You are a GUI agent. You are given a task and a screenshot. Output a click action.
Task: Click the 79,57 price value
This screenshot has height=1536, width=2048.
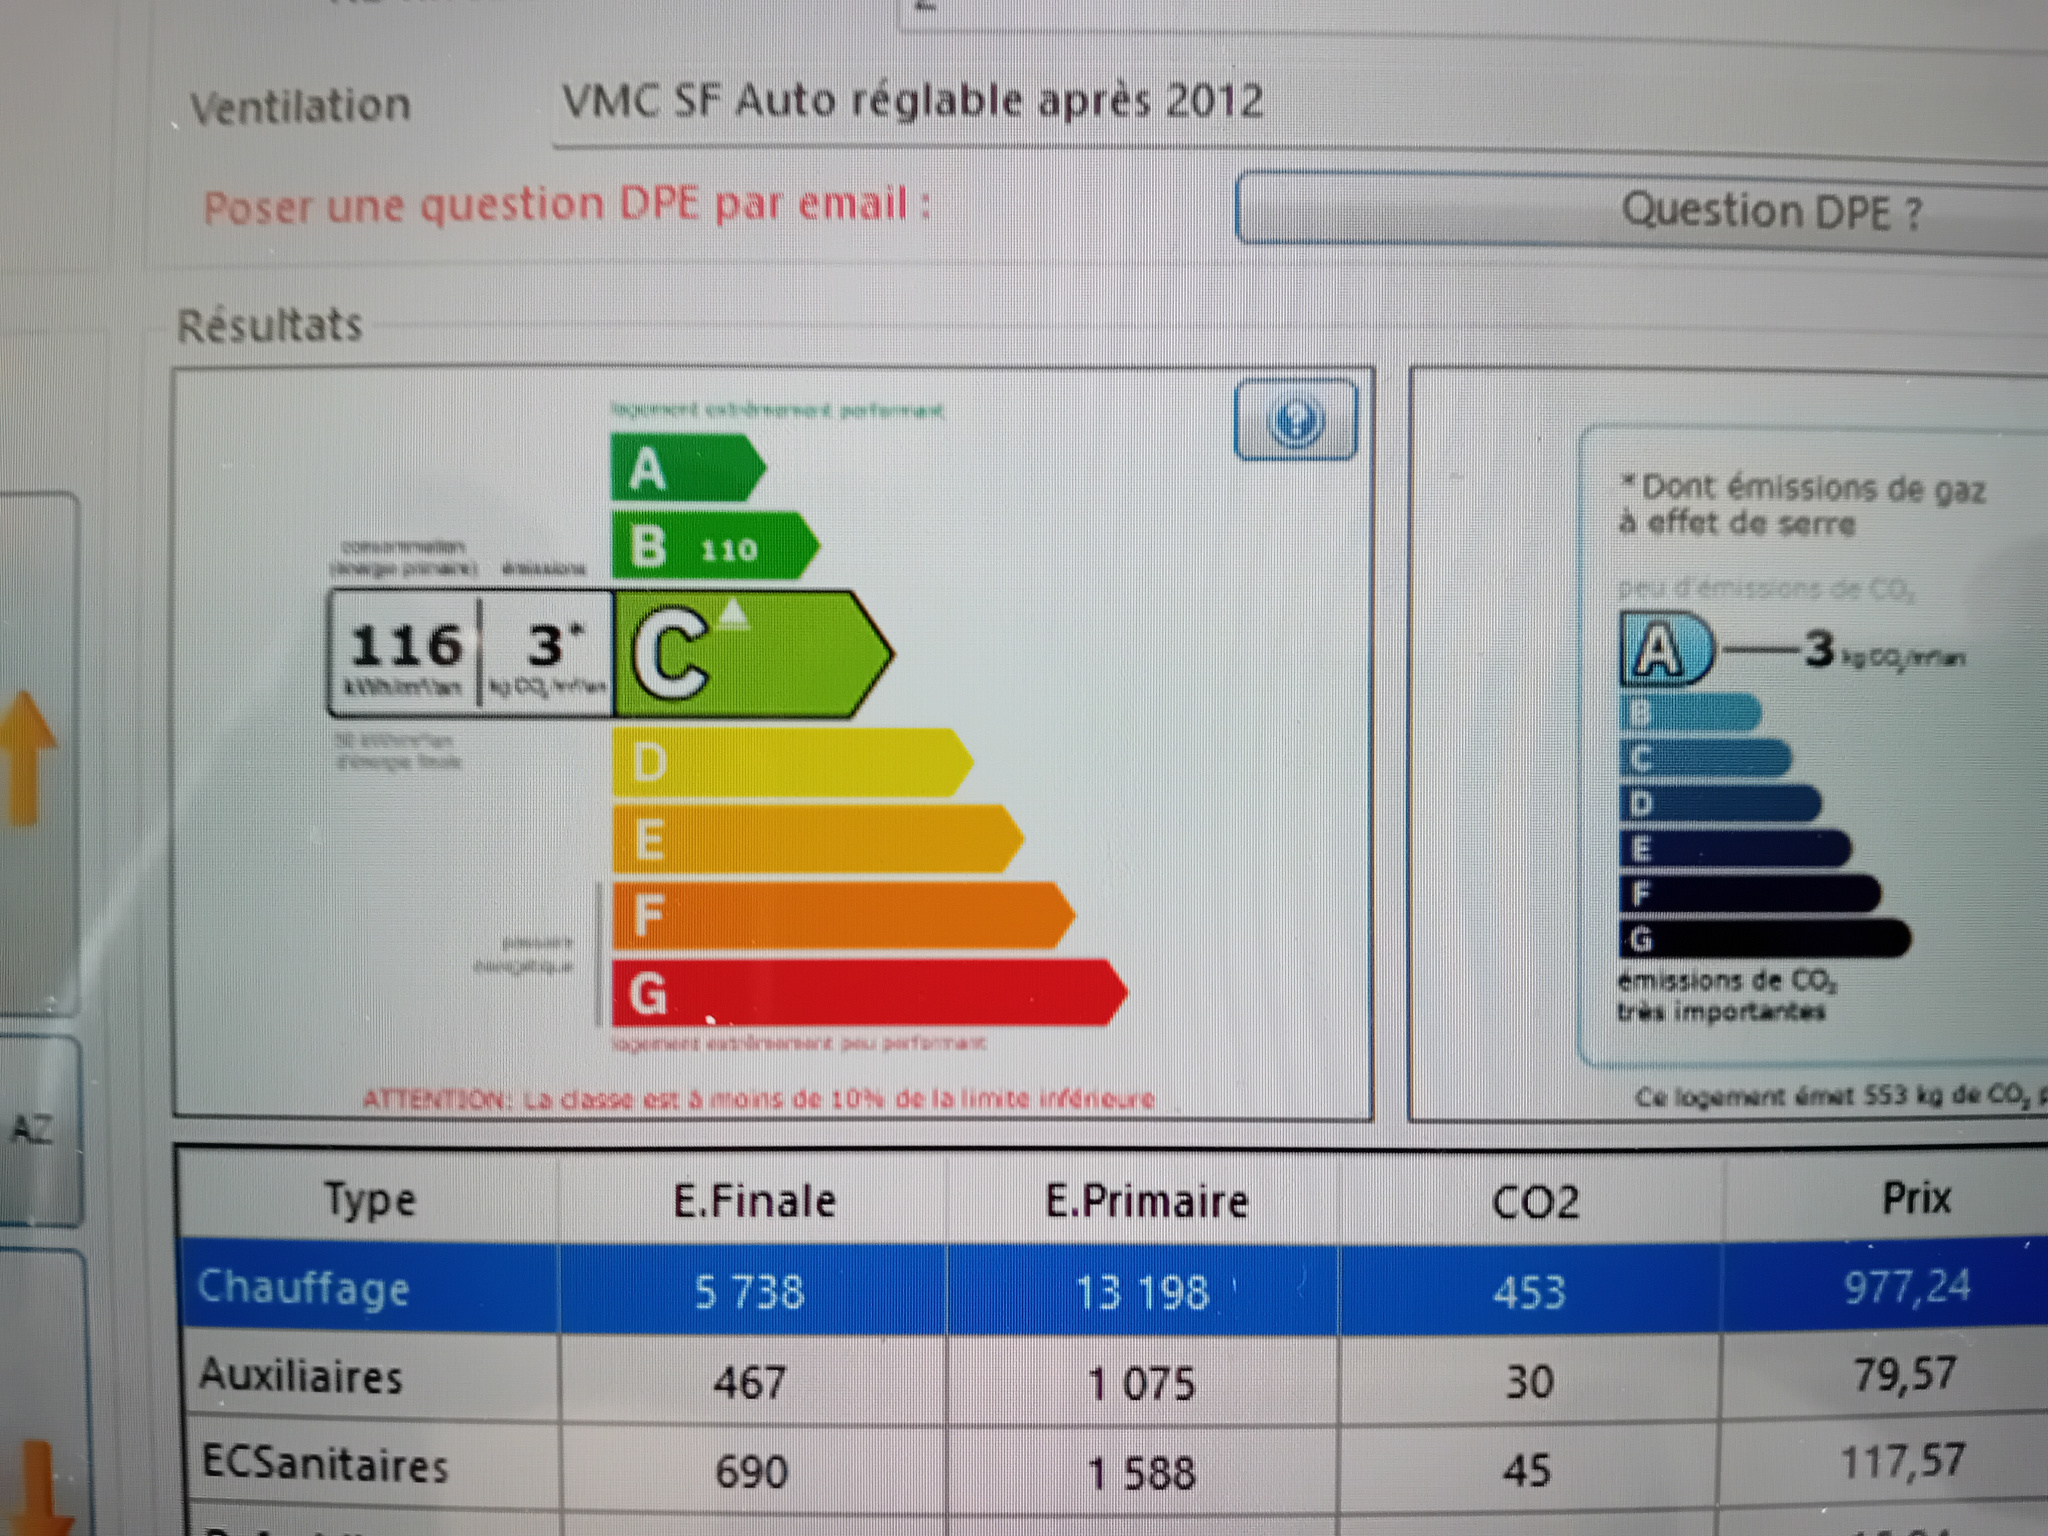1905,1374
